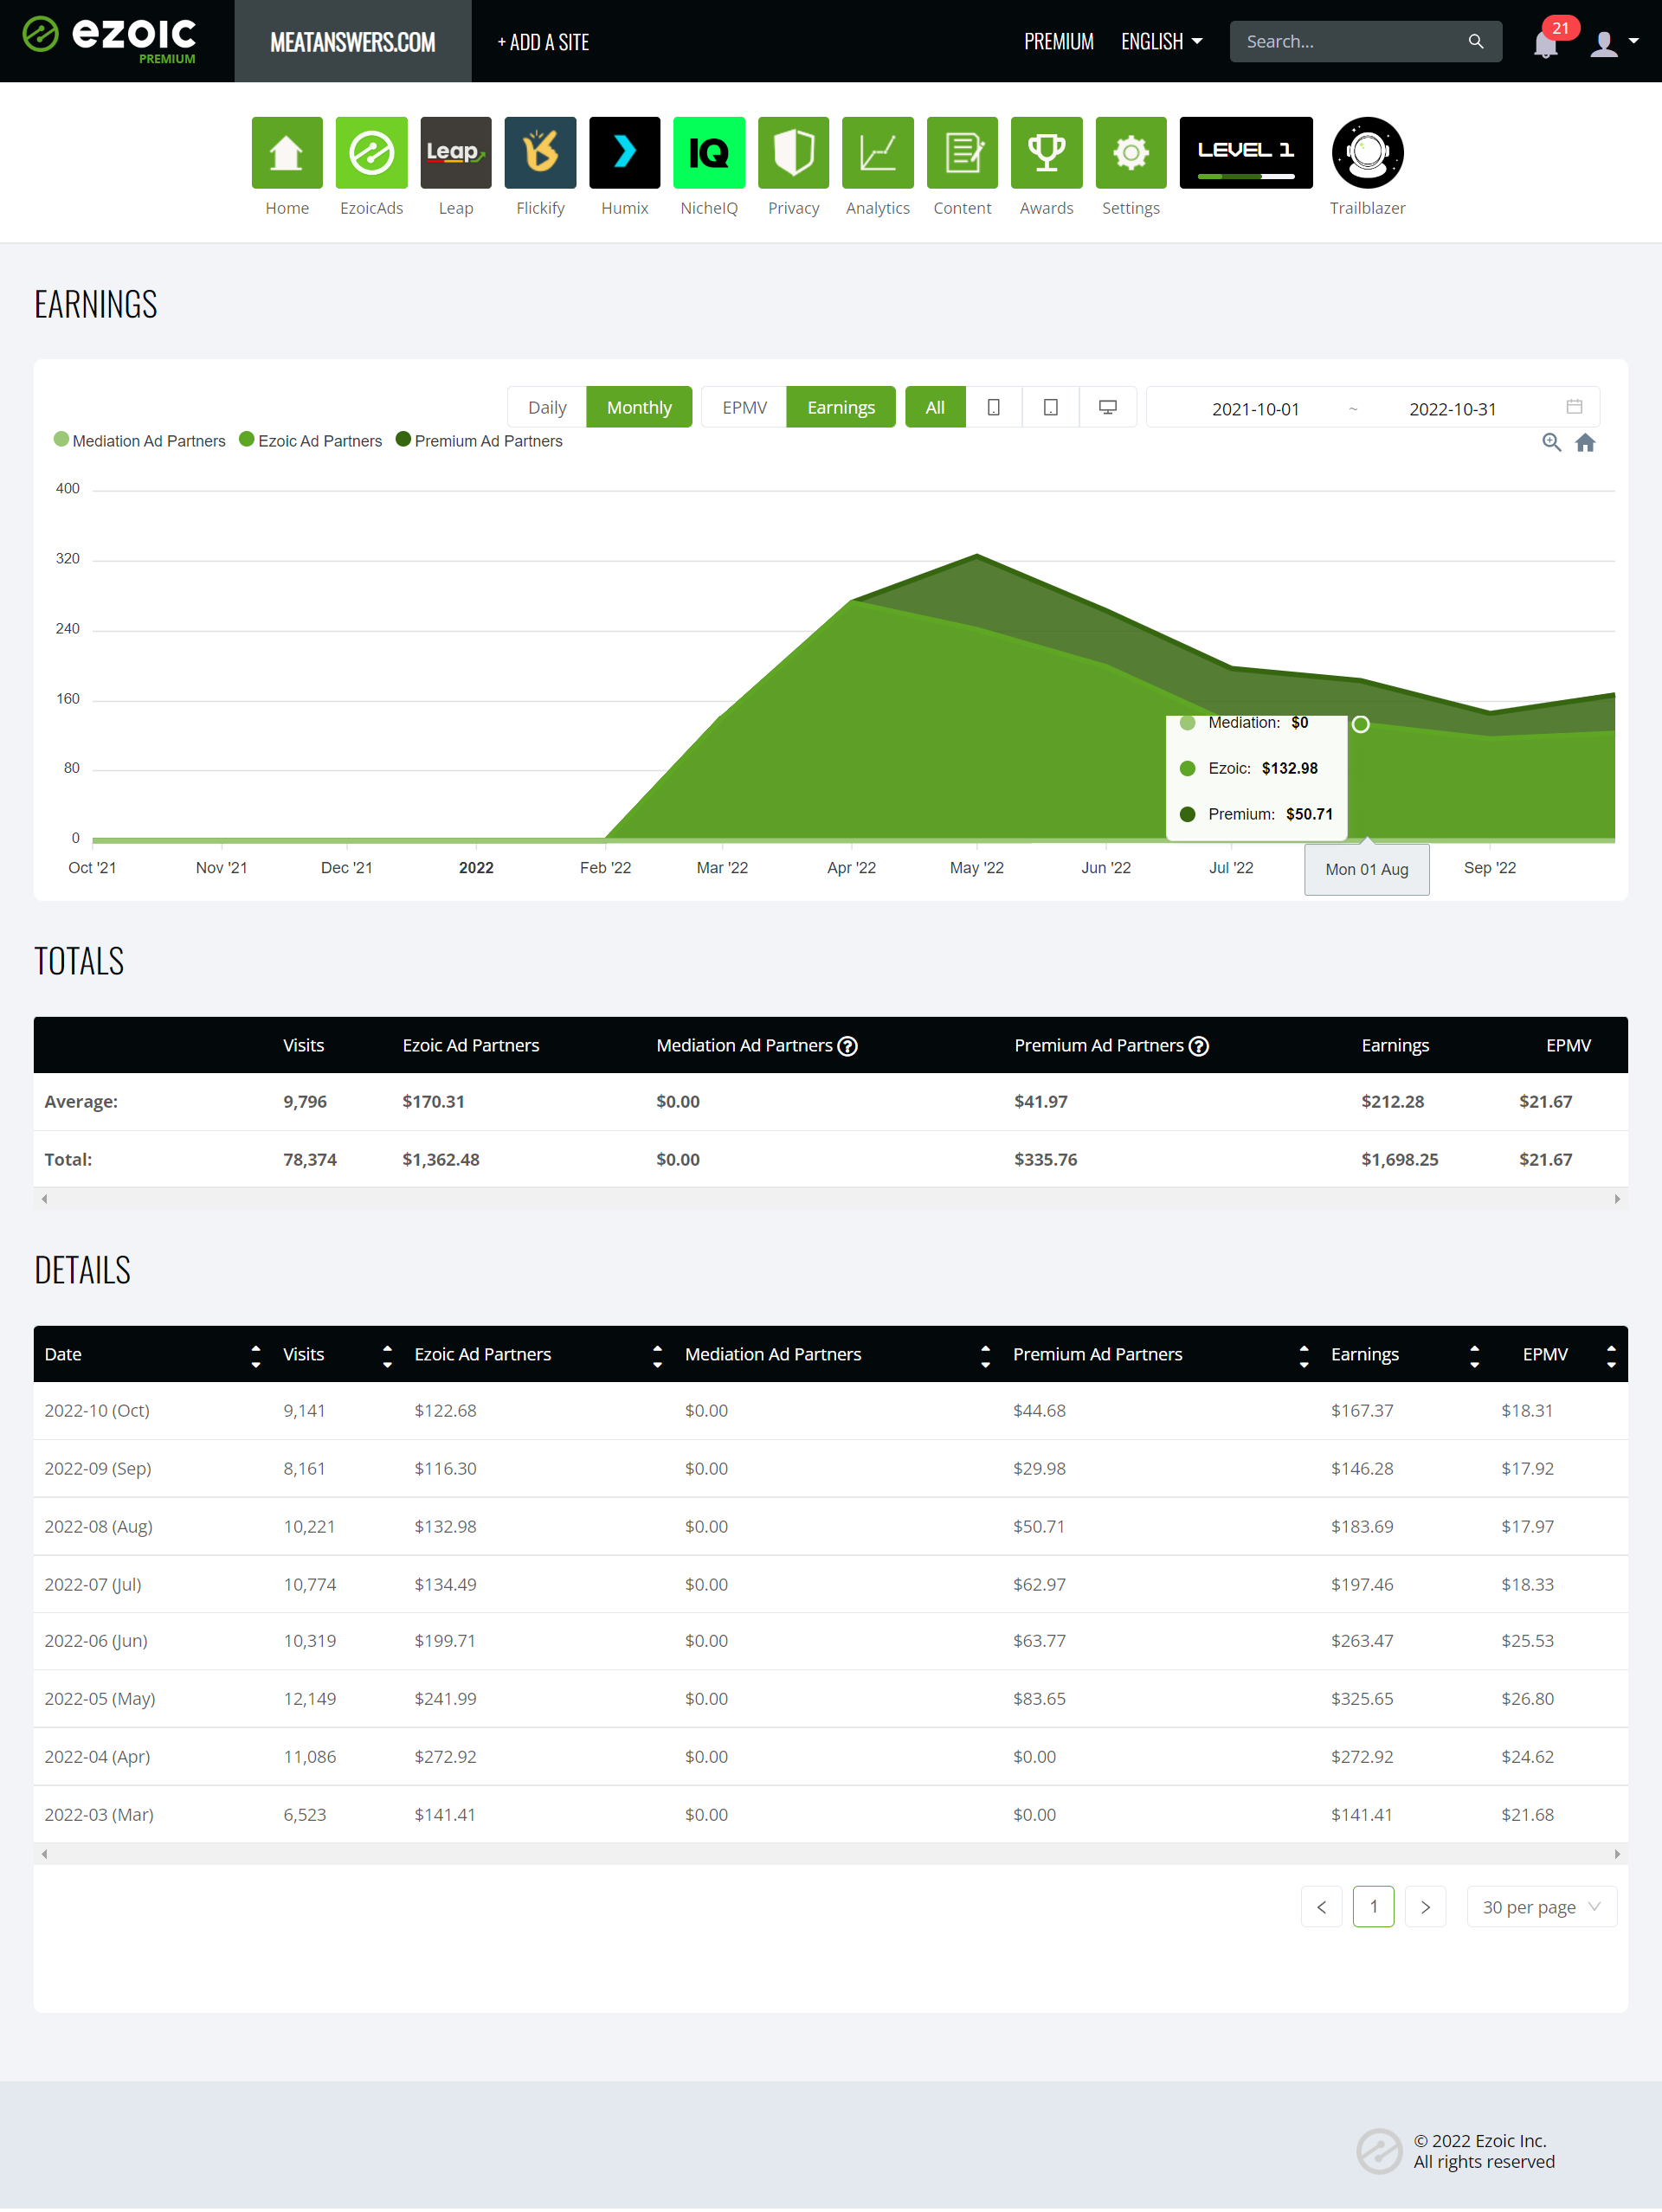Click the $272.92 April Ezoic partners cell
The width and height of the screenshot is (1662, 2212).
coord(445,1757)
